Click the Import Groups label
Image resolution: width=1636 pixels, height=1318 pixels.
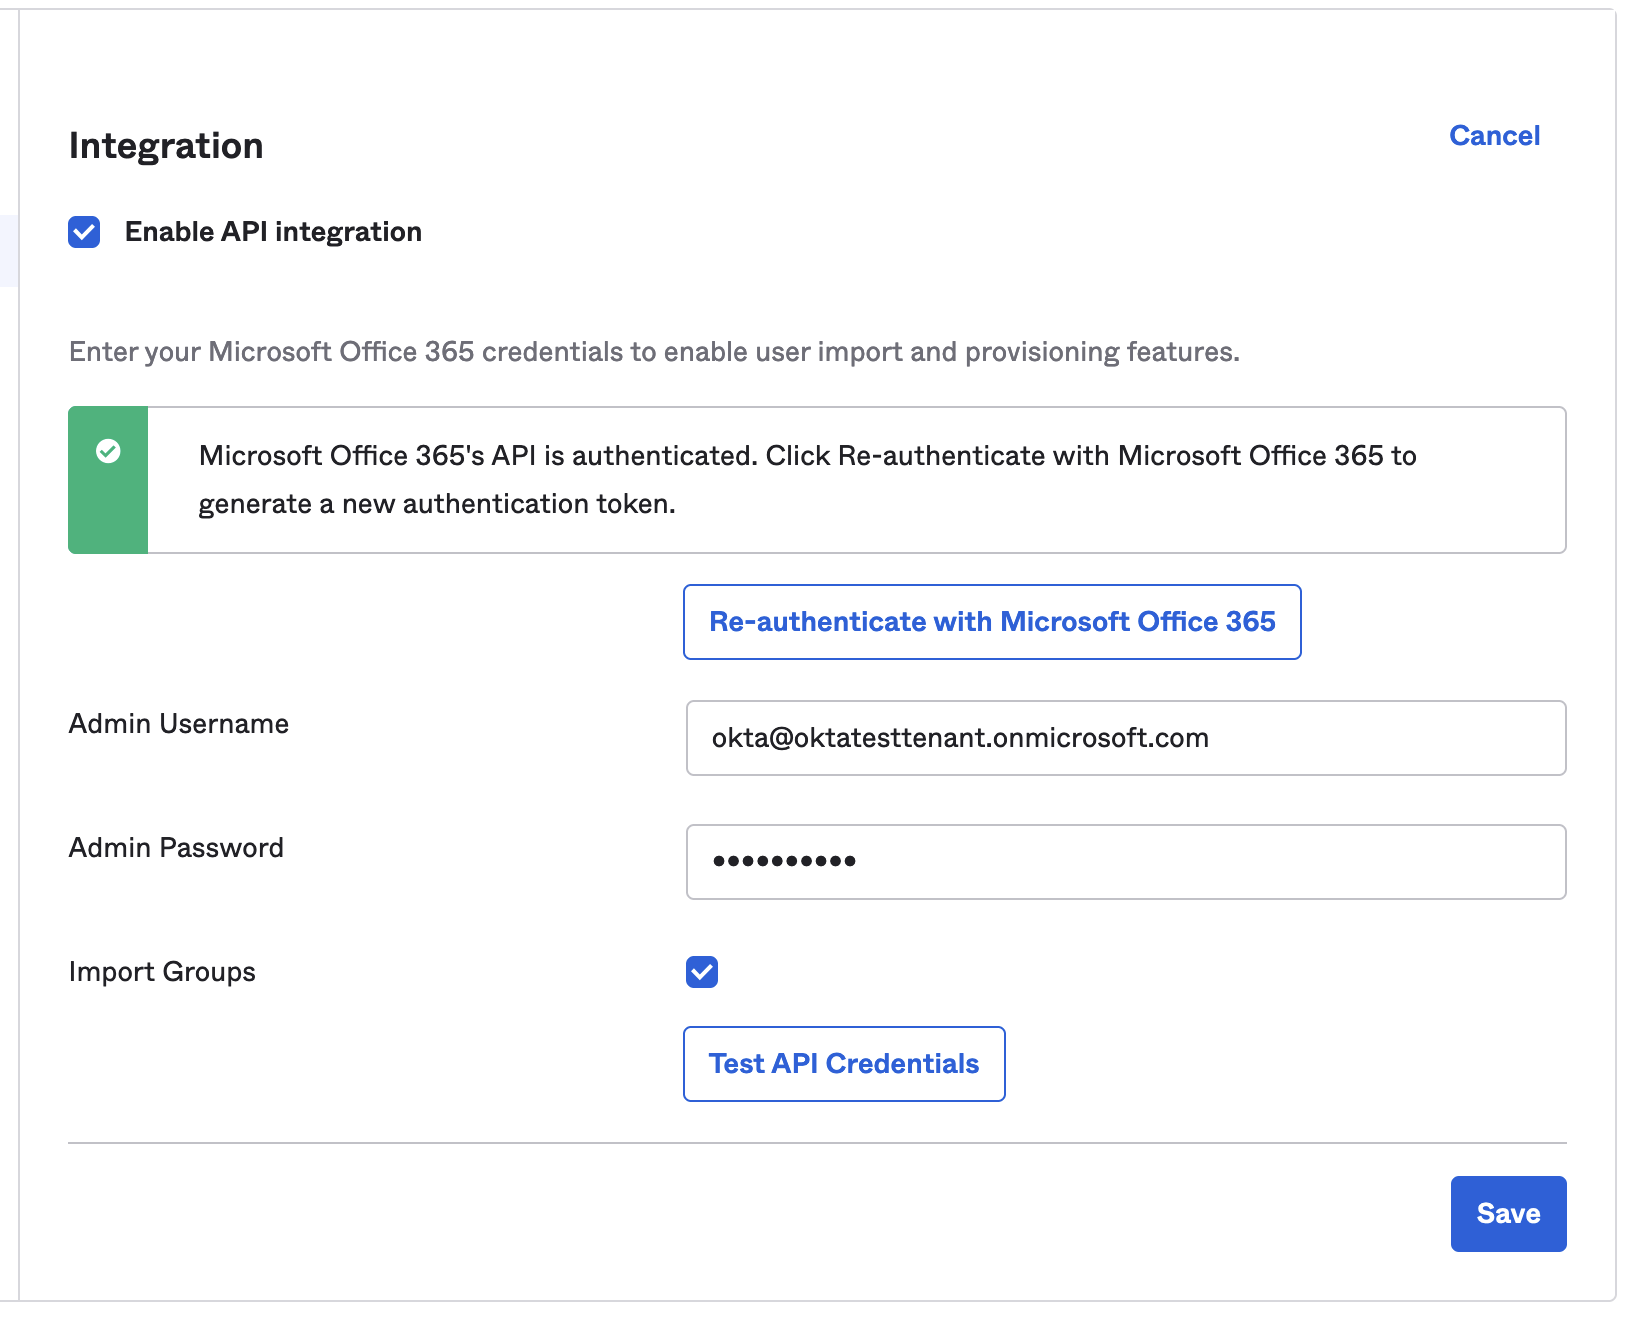click(162, 972)
